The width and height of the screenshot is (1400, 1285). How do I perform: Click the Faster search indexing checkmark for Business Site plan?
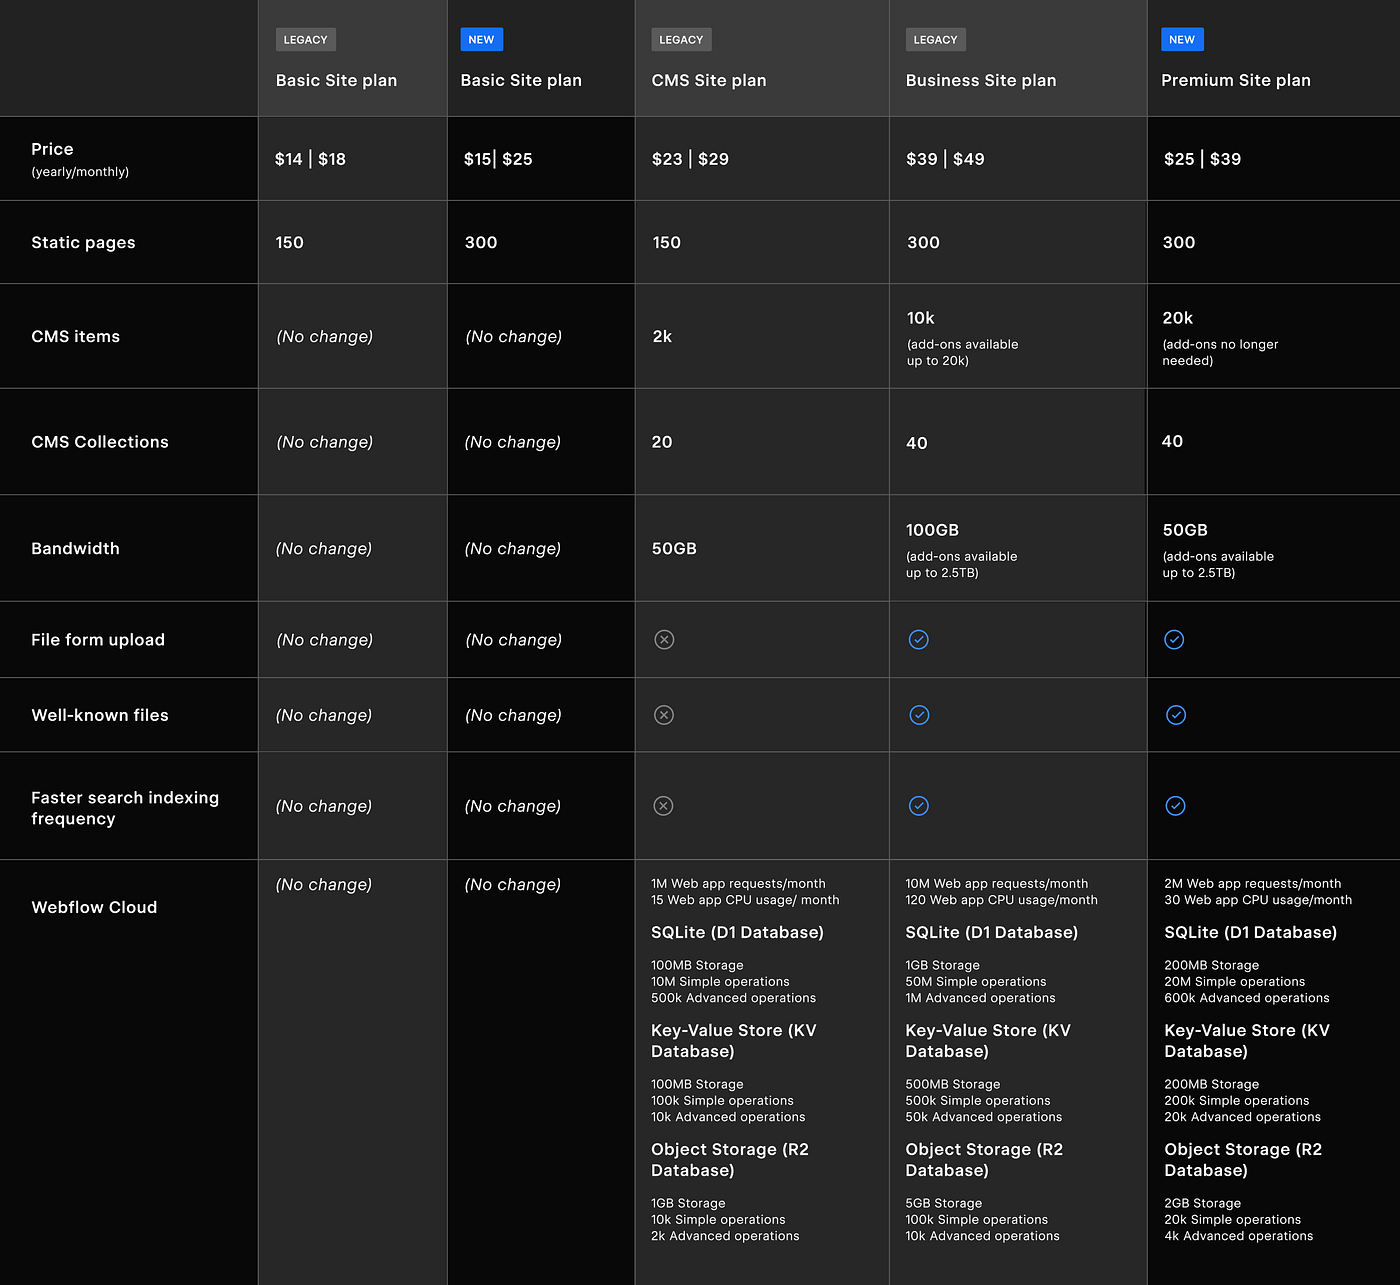pos(919,806)
